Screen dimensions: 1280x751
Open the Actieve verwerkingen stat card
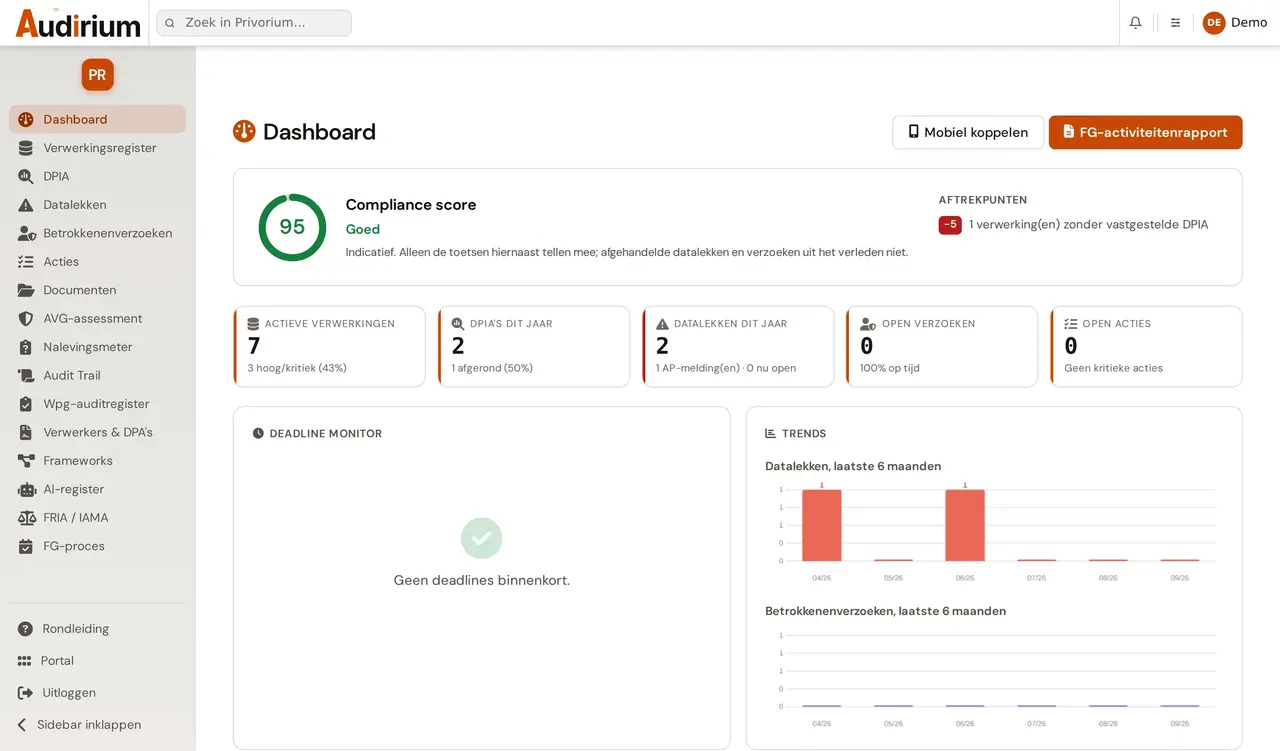tap(330, 346)
